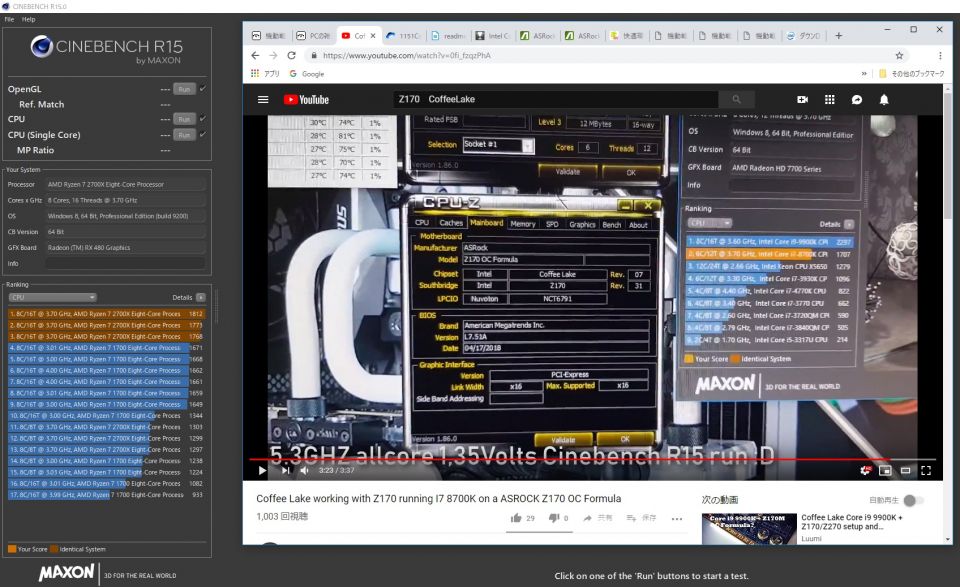960x587 pixels.
Task: Open the Ranking CPU dropdown
Action: click(x=52, y=297)
